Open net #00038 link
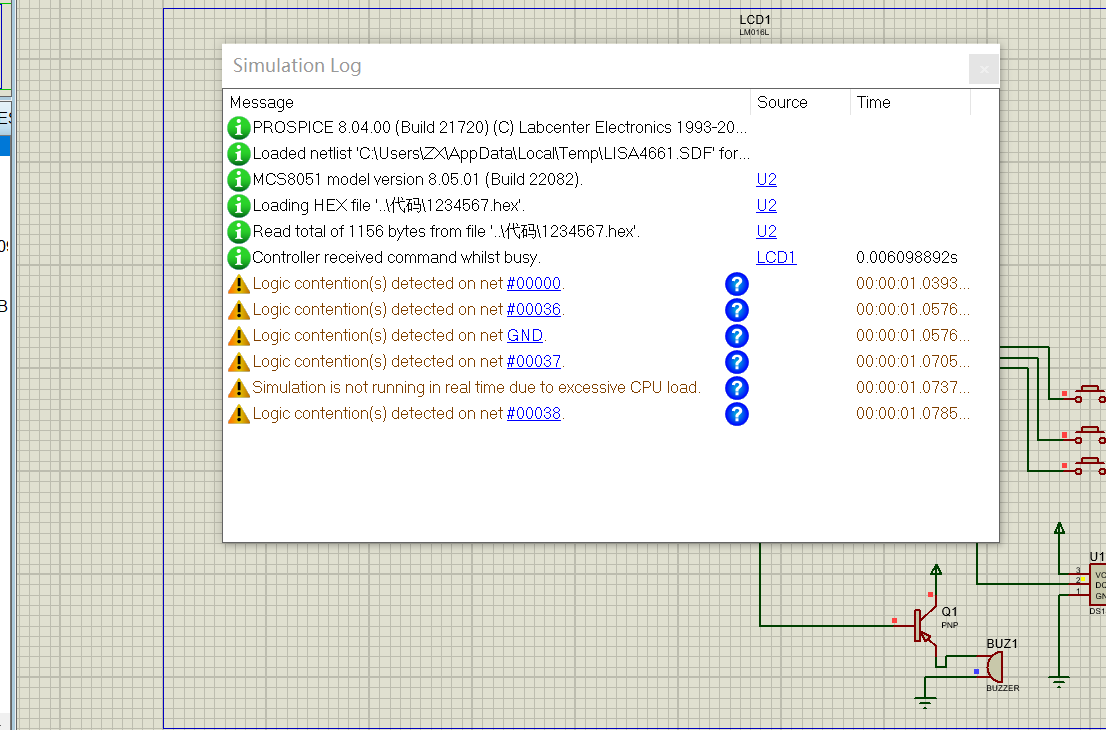Image resolution: width=1106 pixels, height=730 pixels. point(534,413)
